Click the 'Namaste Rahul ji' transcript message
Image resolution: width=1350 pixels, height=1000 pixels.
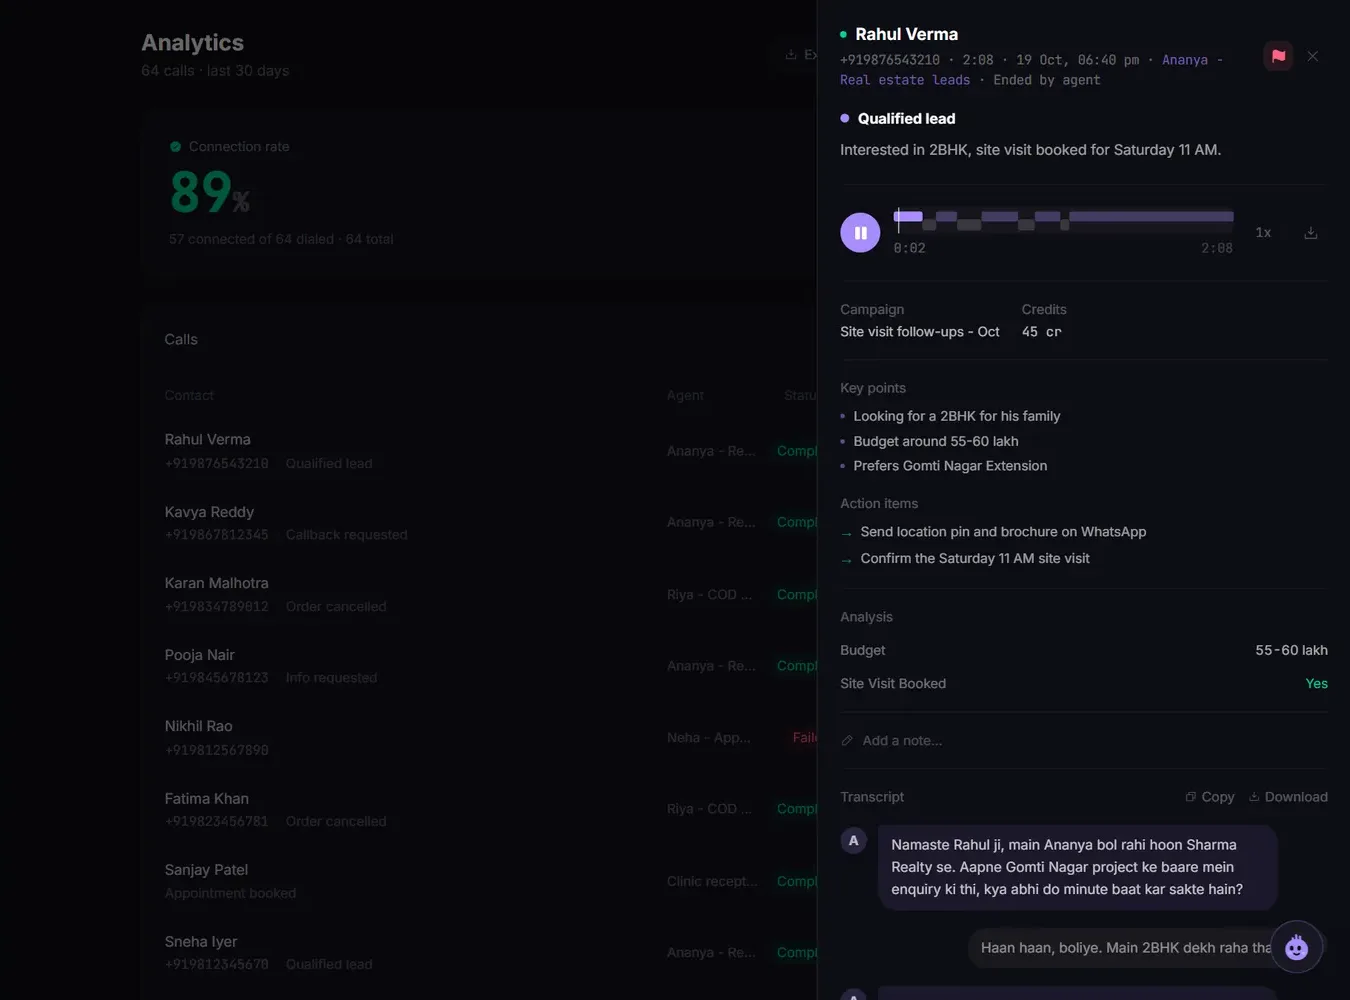[1077, 867]
